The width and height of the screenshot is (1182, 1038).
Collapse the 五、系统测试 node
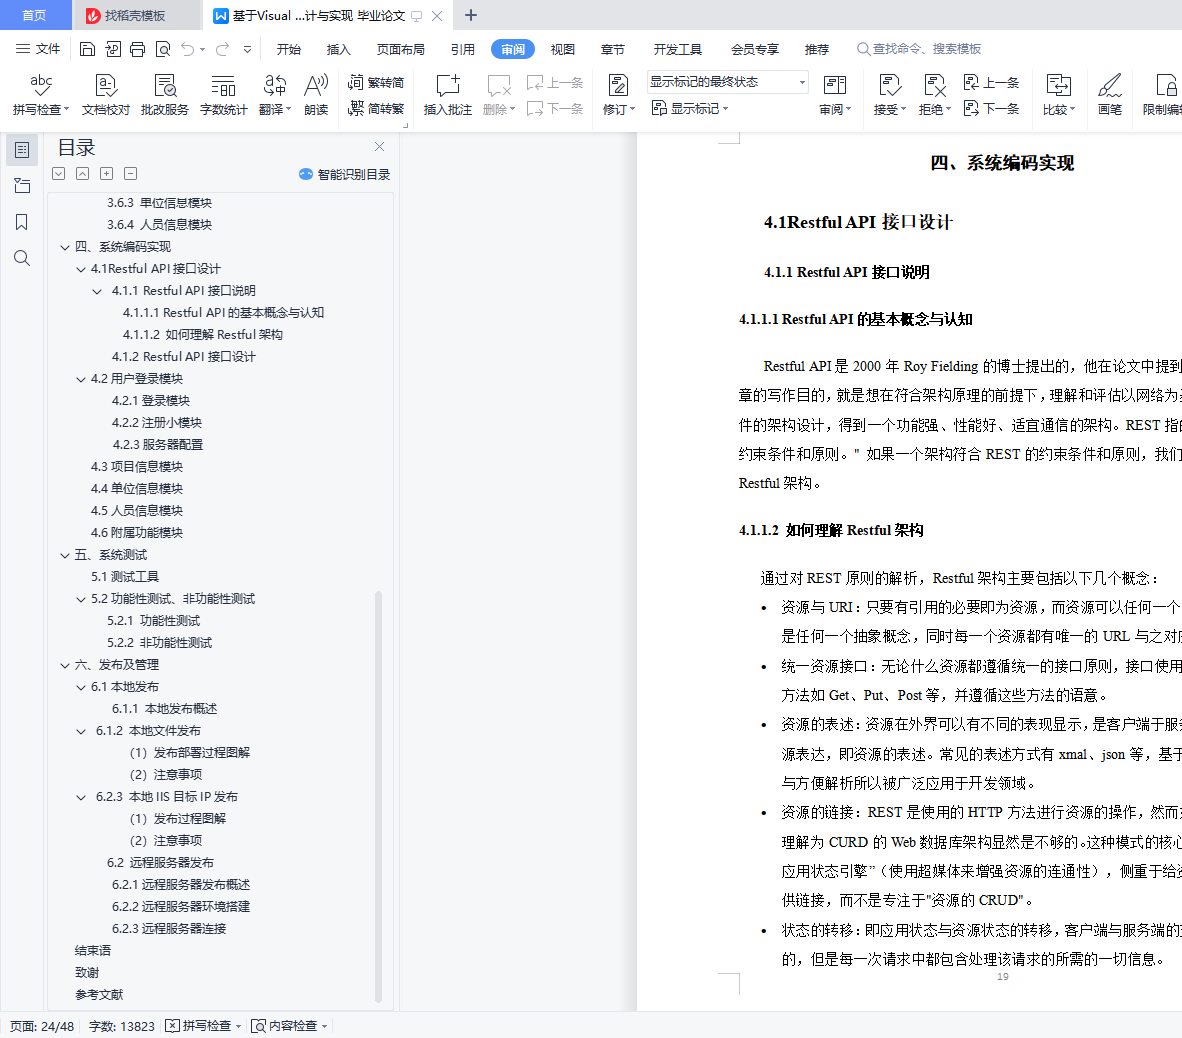[x=65, y=556]
